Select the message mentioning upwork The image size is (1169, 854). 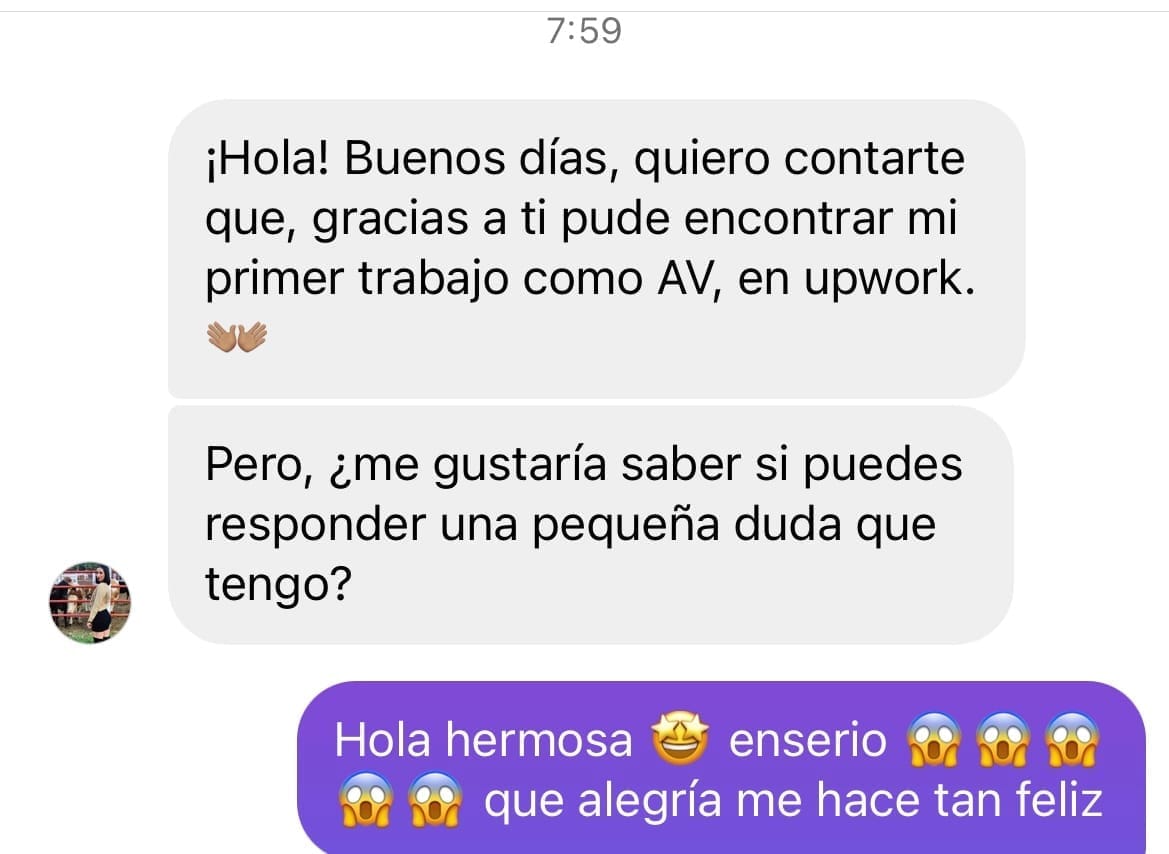tap(596, 248)
